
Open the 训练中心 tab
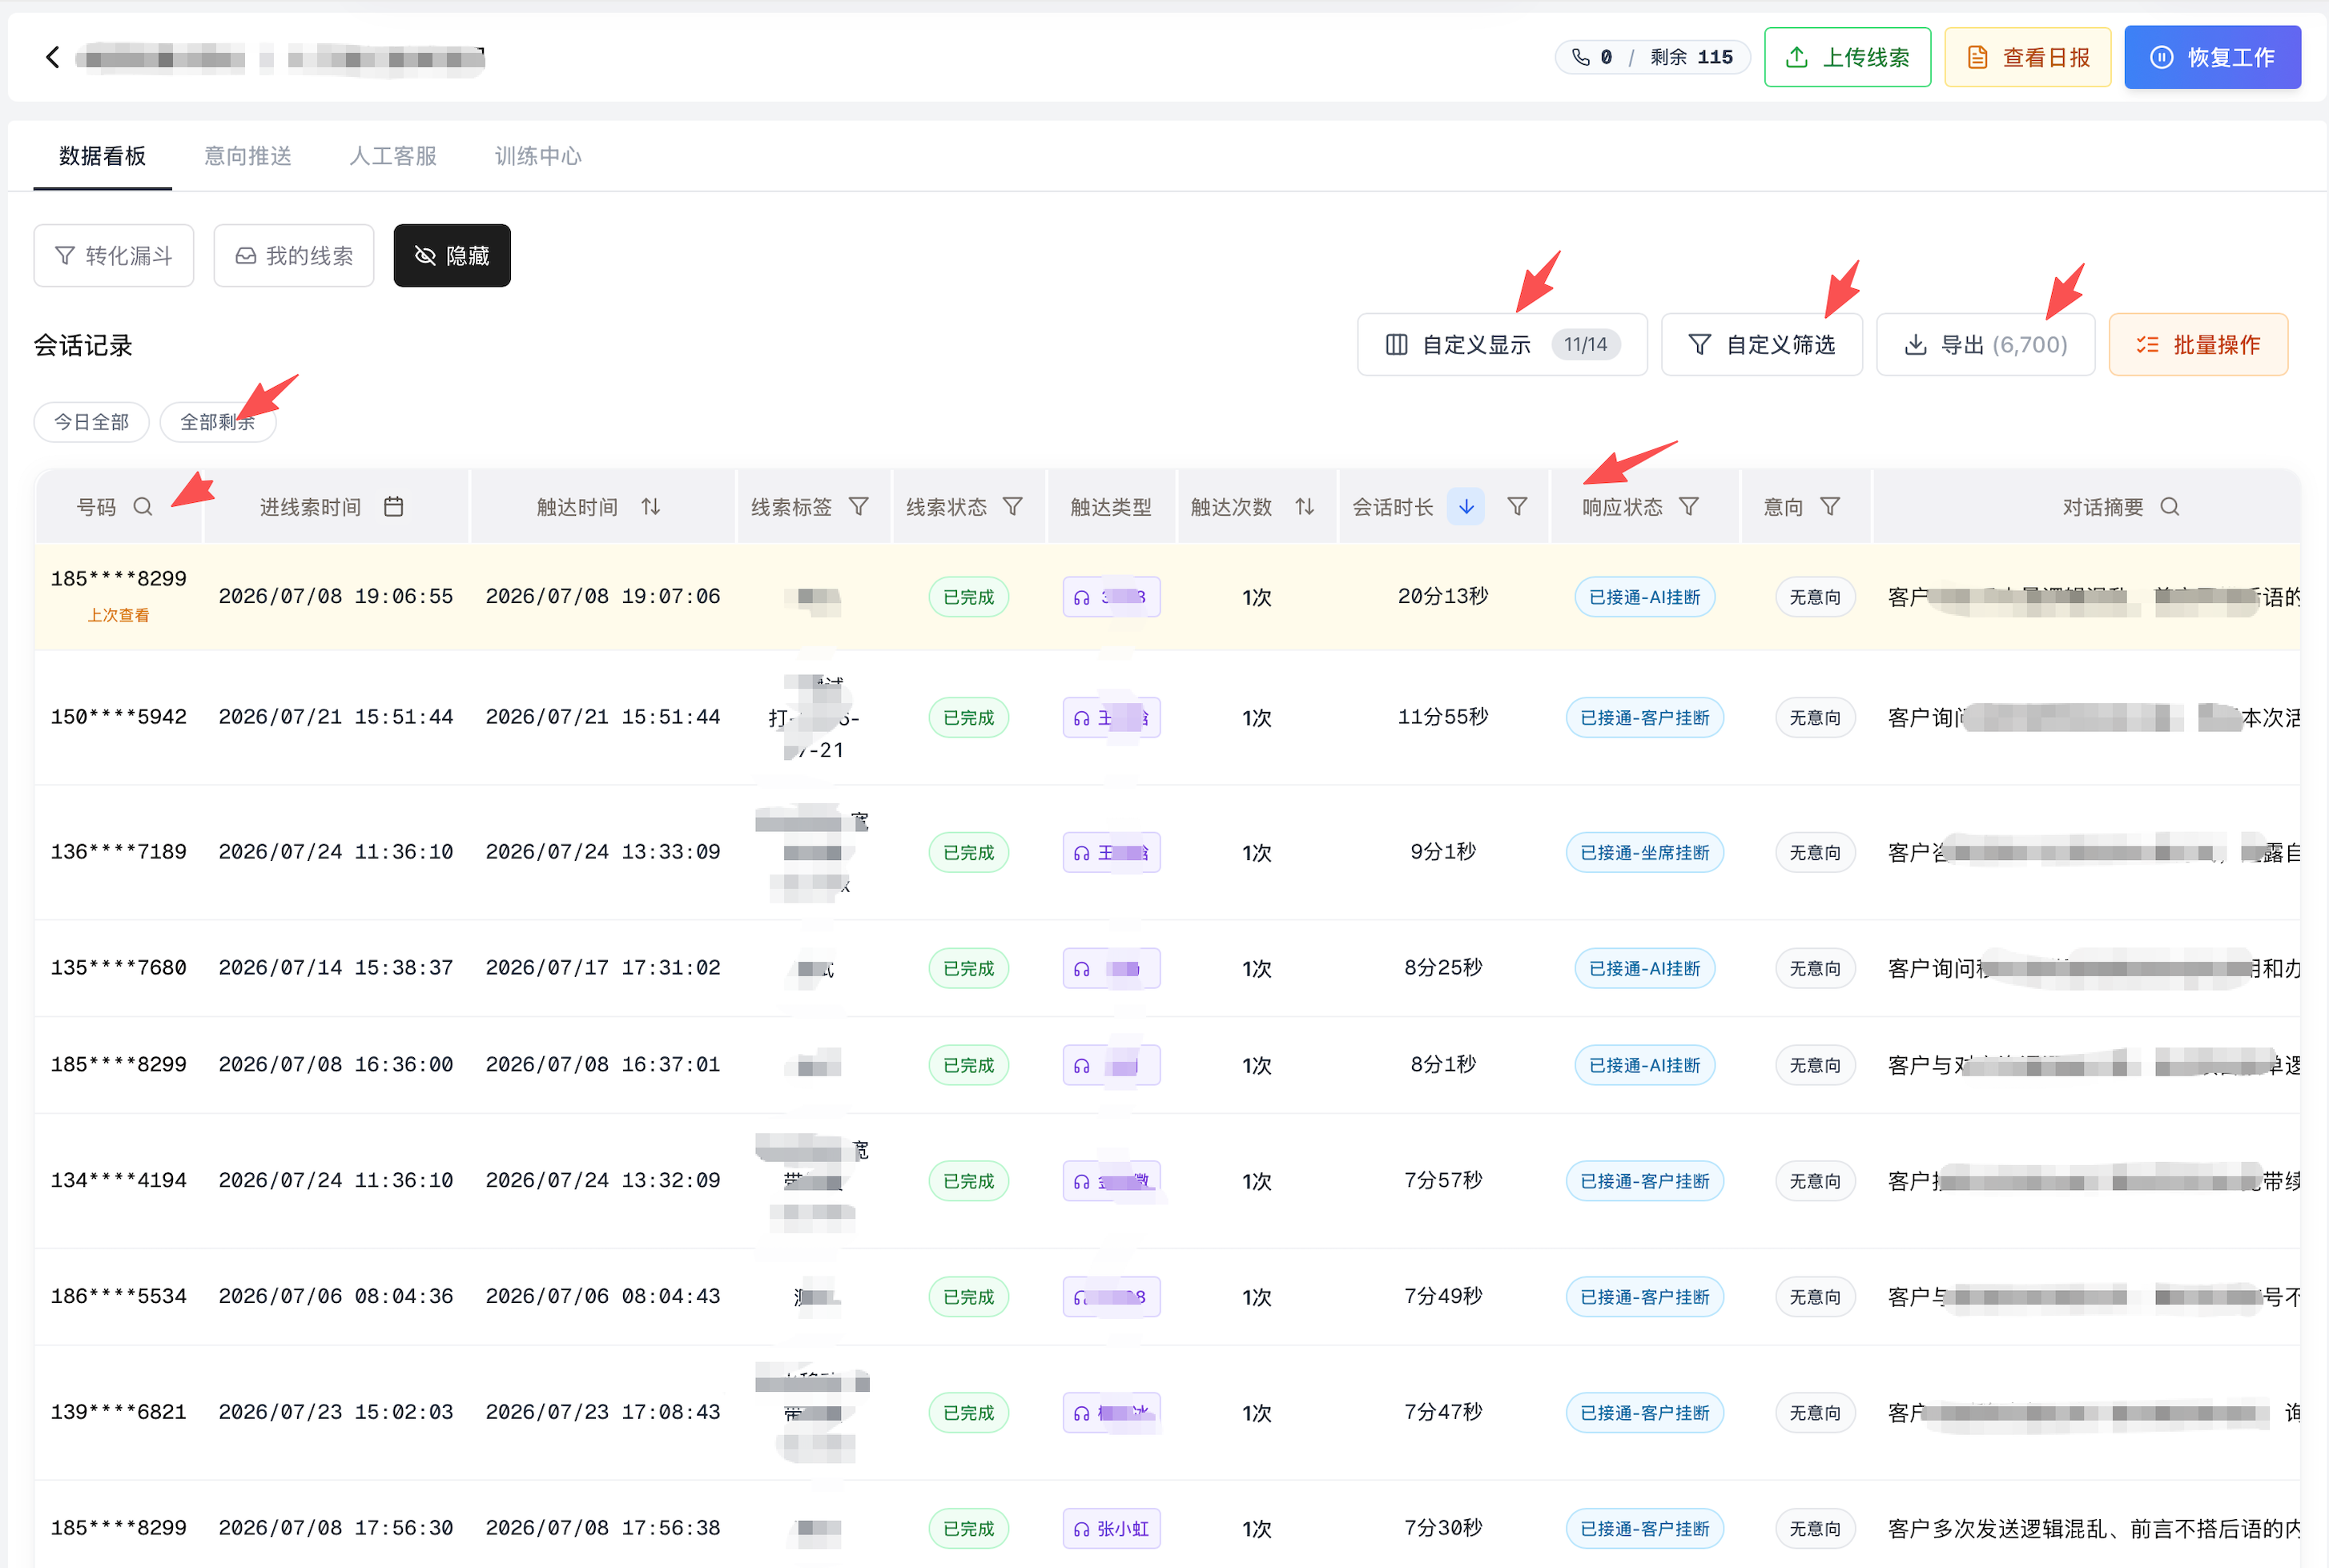(x=538, y=156)
